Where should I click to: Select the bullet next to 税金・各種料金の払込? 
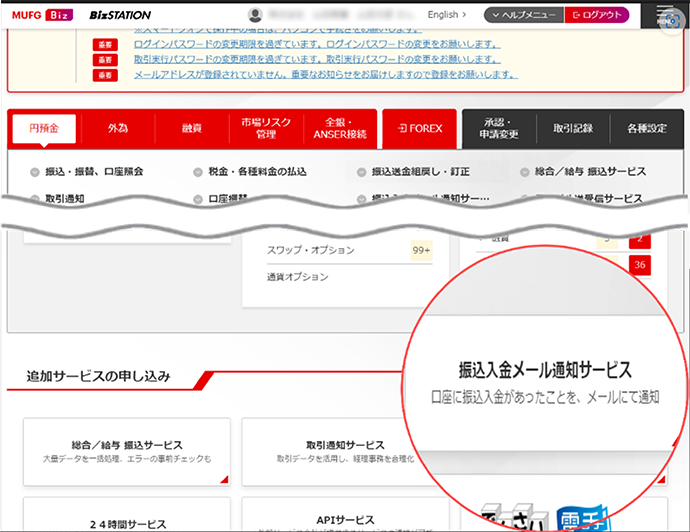[199, 172]
